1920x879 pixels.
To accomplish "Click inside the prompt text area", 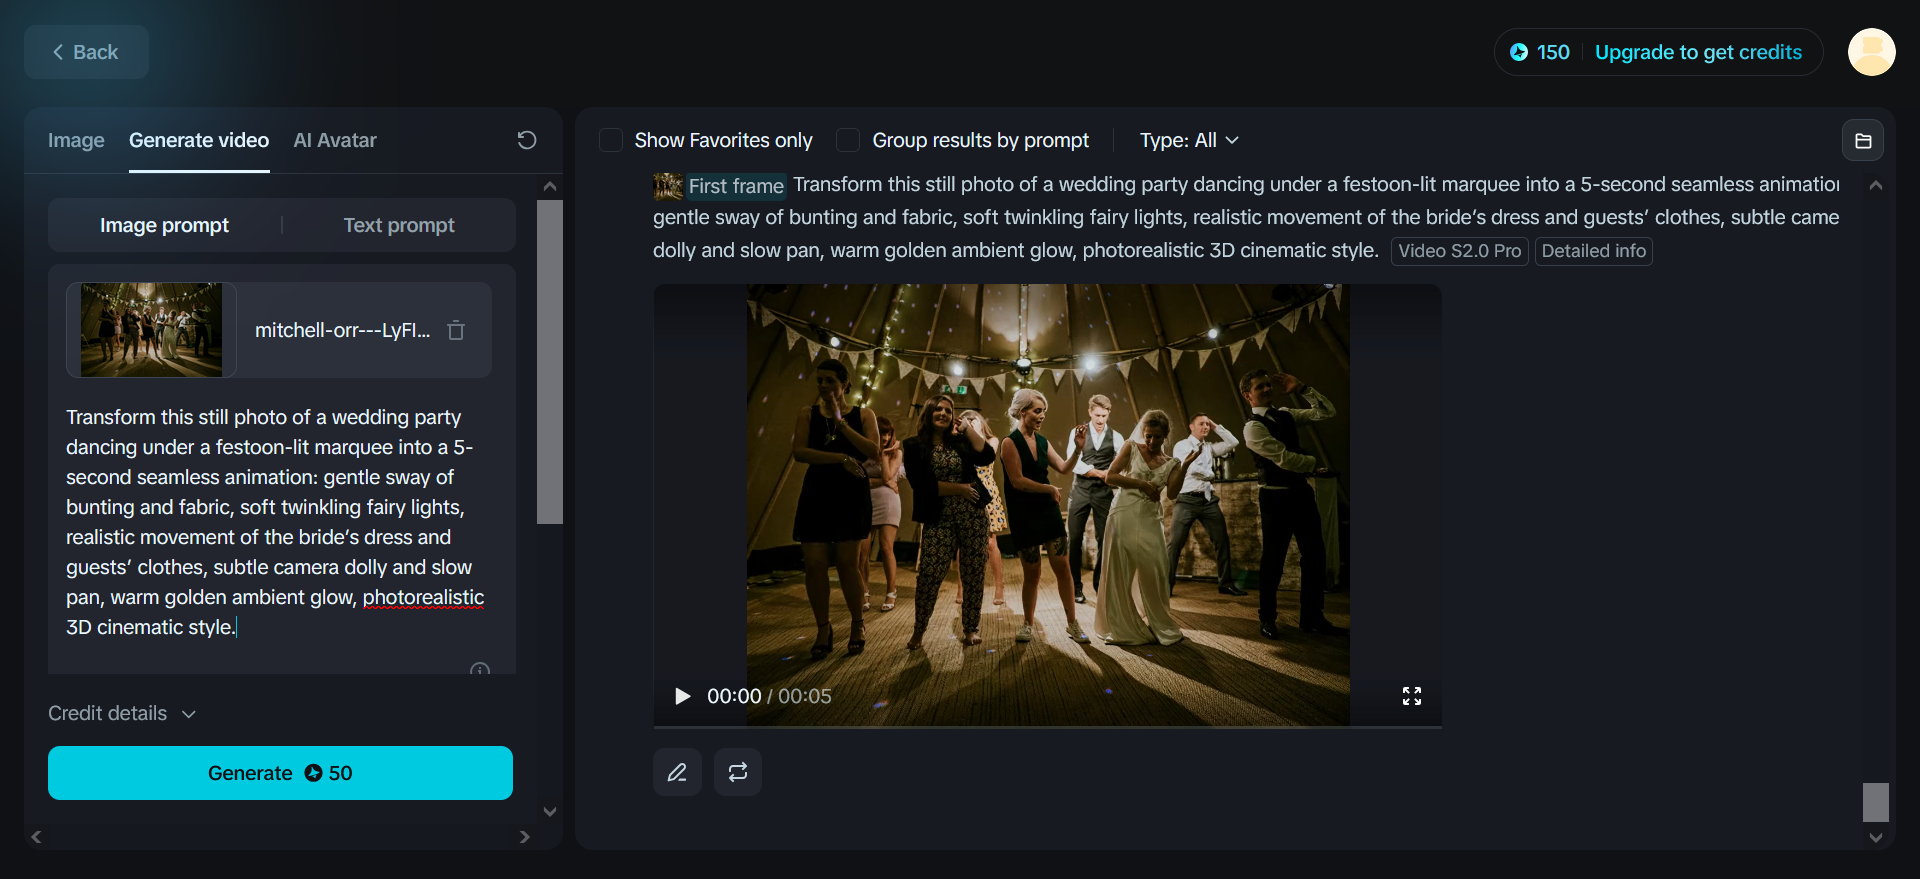I will click(x=275, y=522).
